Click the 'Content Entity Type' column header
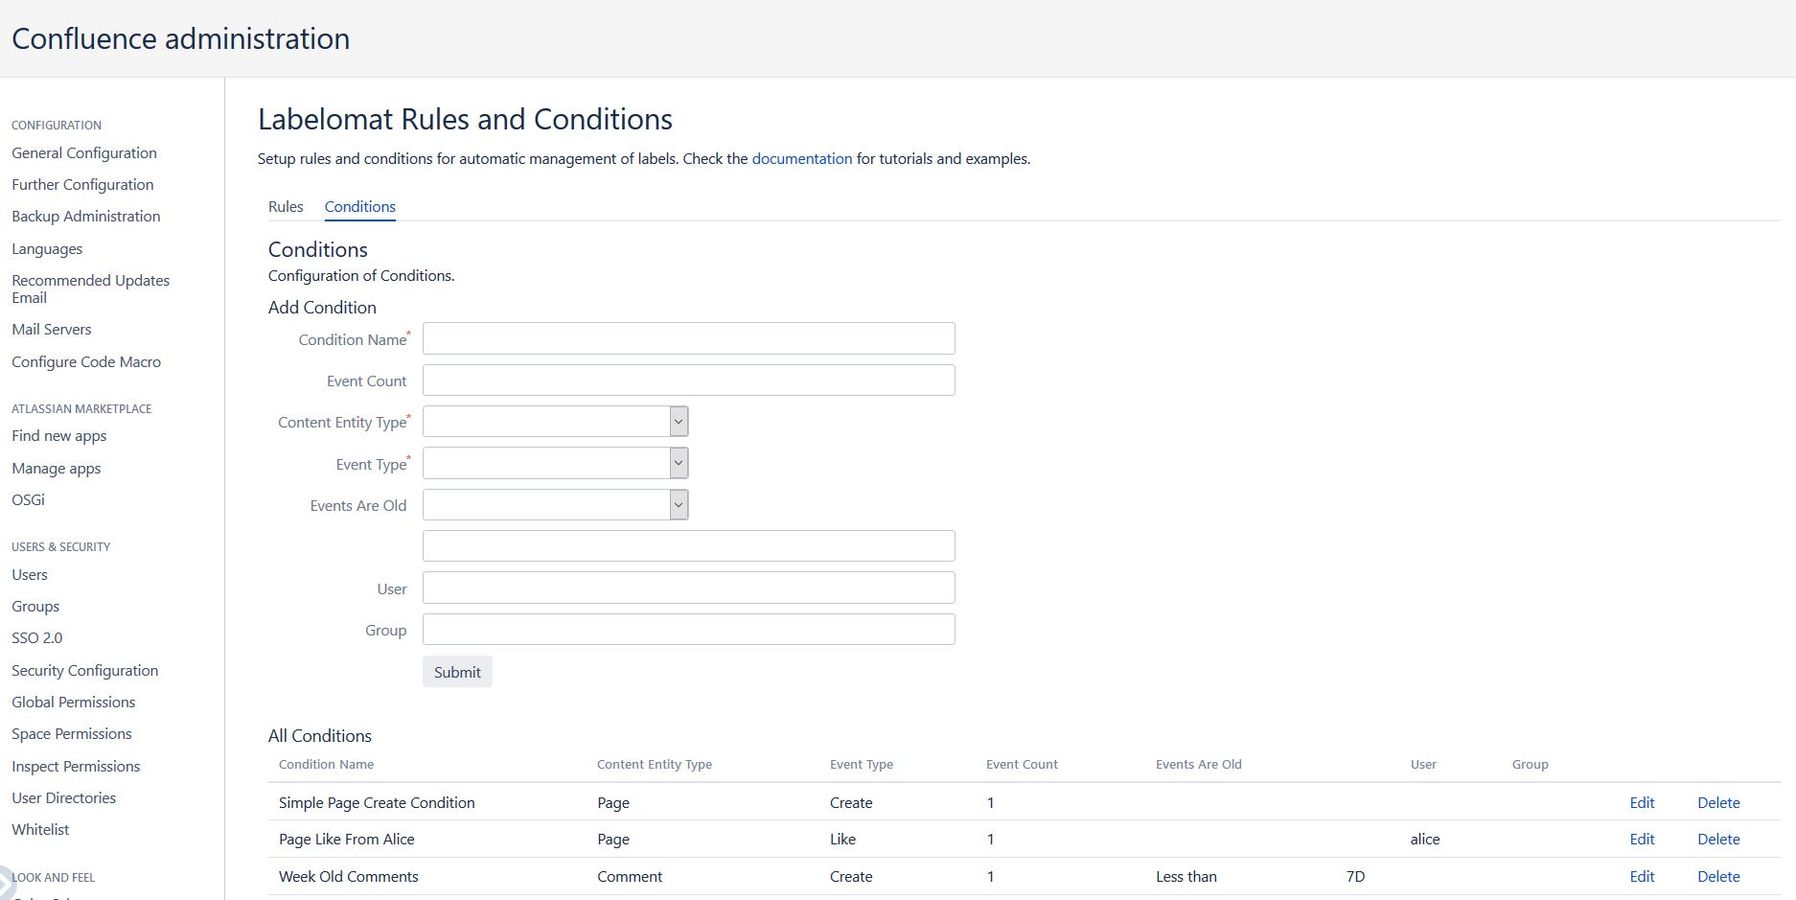Viewport: 1796px width, 900px height. pos(654,764)
